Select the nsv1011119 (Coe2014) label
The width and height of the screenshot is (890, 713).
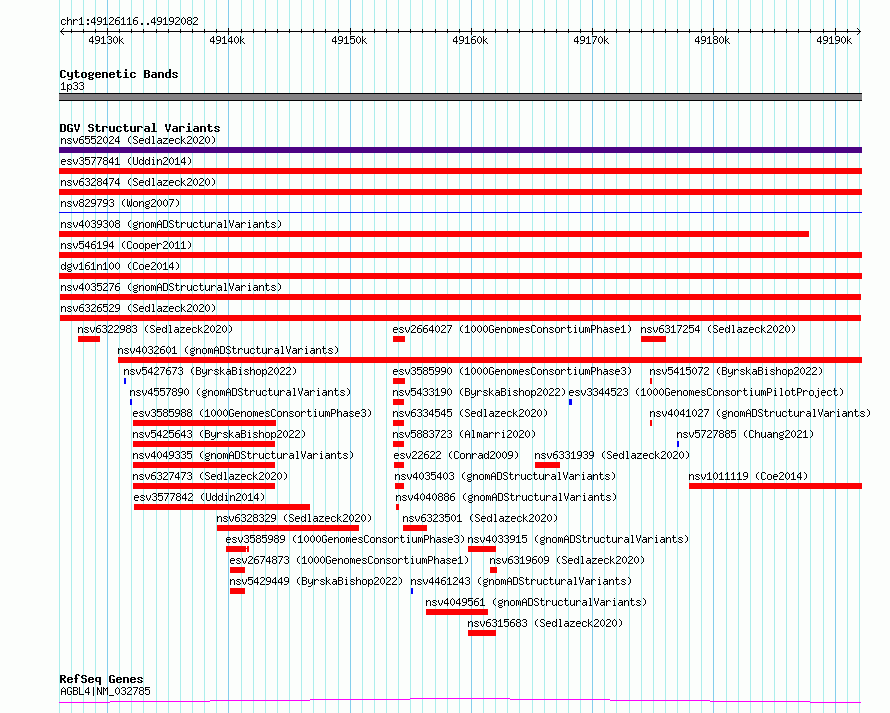tap(748, 476)
